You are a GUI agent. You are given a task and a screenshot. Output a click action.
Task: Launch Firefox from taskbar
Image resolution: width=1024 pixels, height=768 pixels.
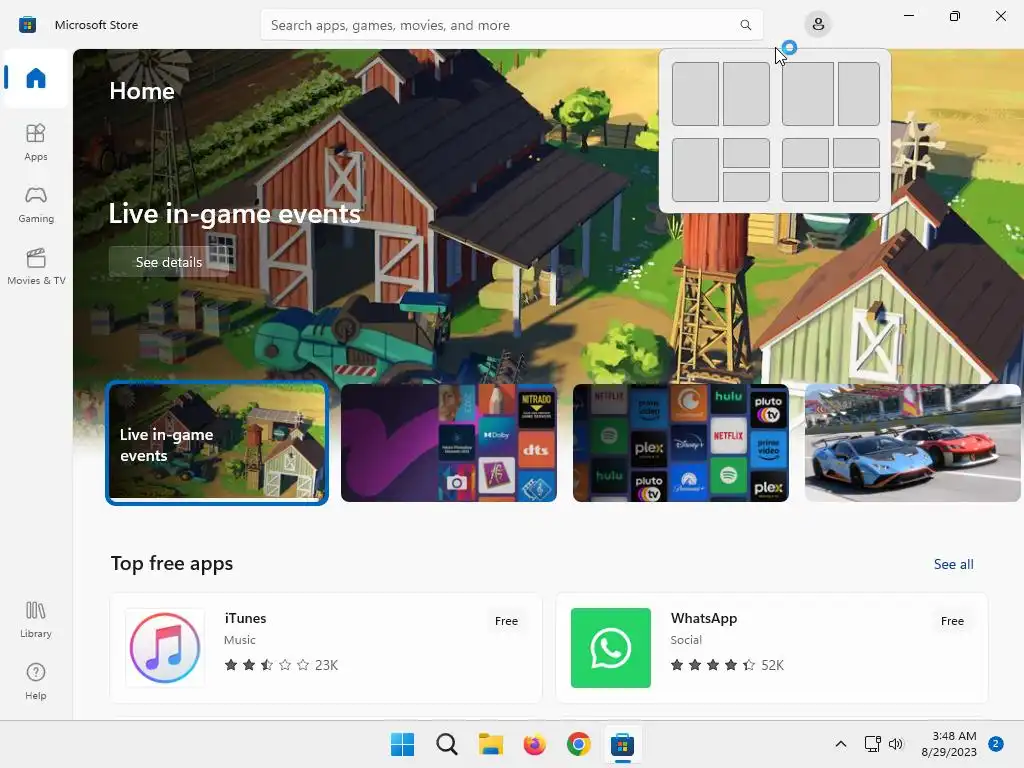[534, 744]
